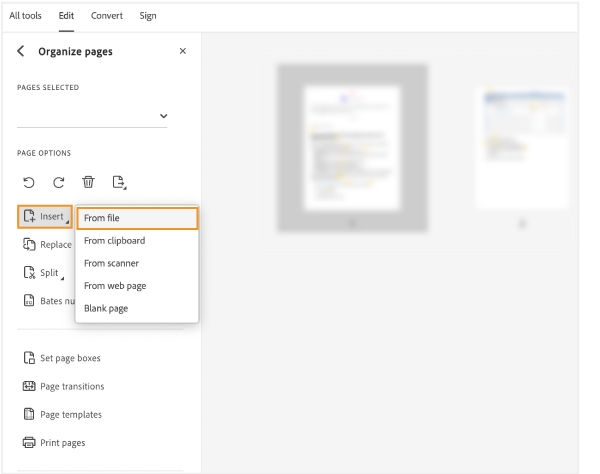Screen dimensions: 600x474
Task: Click the Page transitions icon
Action: 29,386
